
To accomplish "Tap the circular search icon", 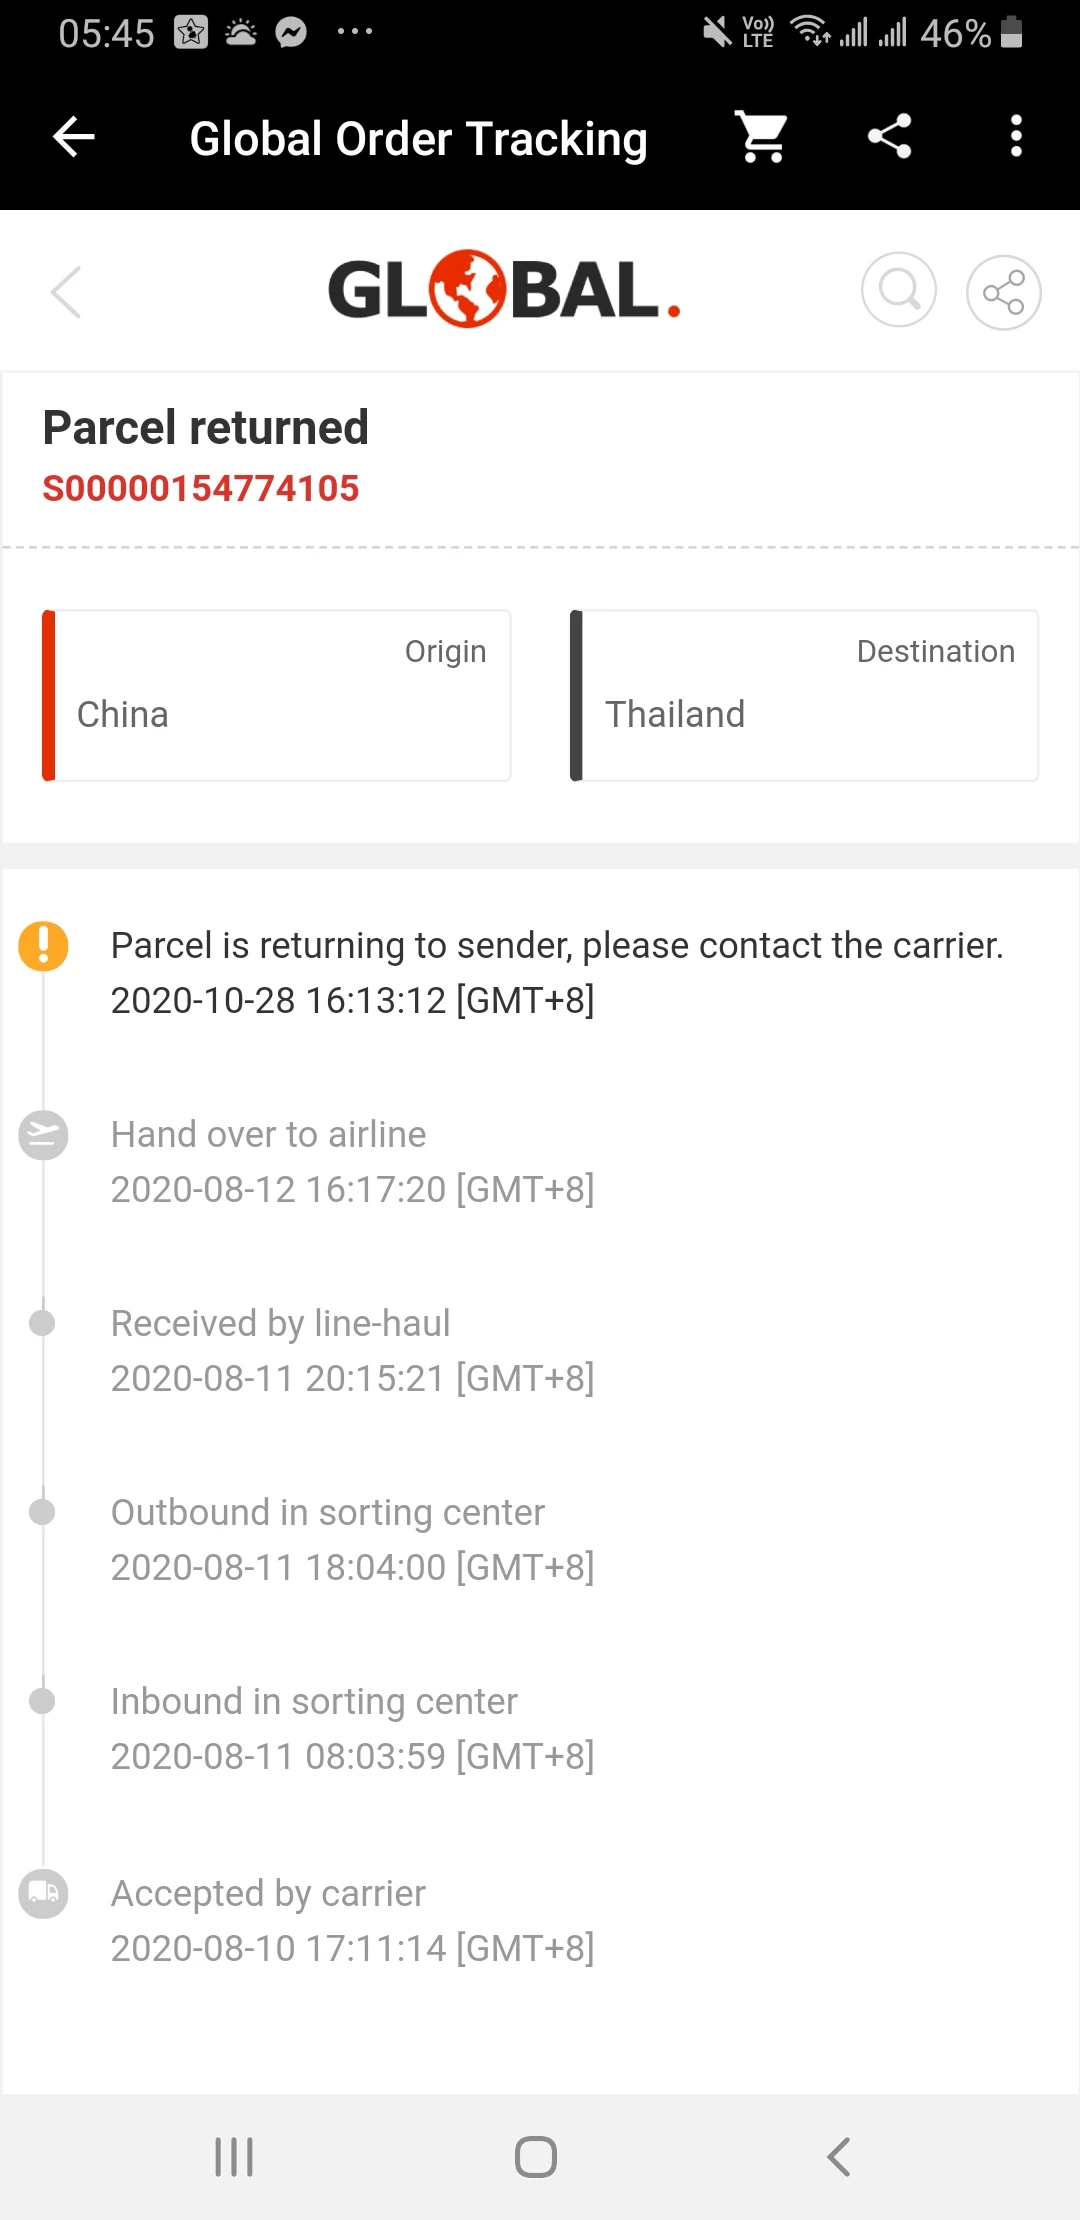I will click(898, 290).
